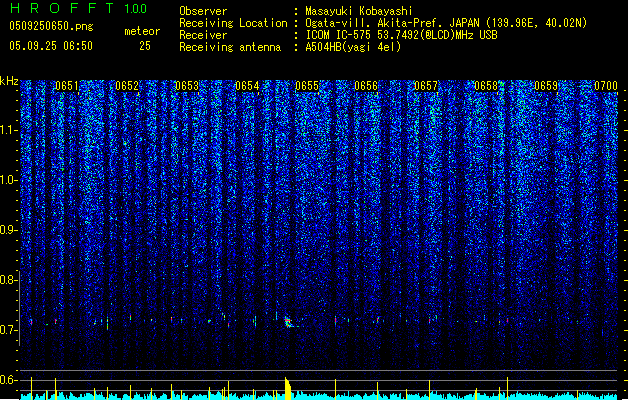
Task: Select the A504HB(yagi 4el) antenna text
Action: point(353,47)
